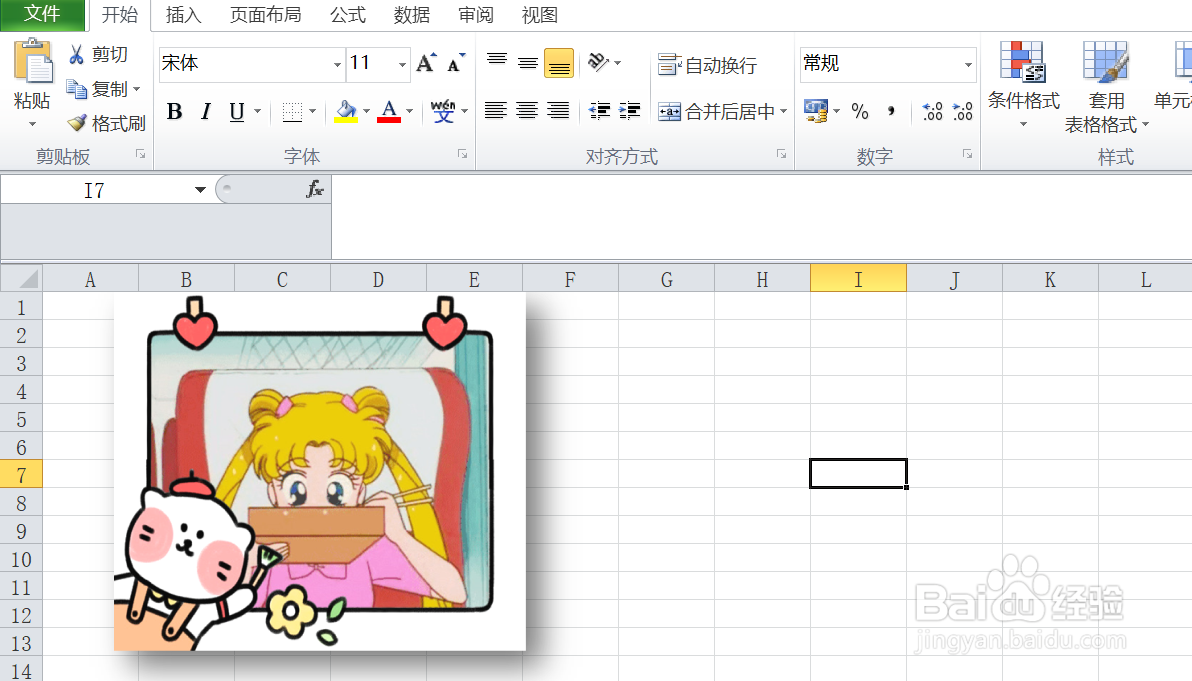Click the insert function fx button
This screenshot has height=681, width=1192.
pyautogui.click(x=314, y=189)
